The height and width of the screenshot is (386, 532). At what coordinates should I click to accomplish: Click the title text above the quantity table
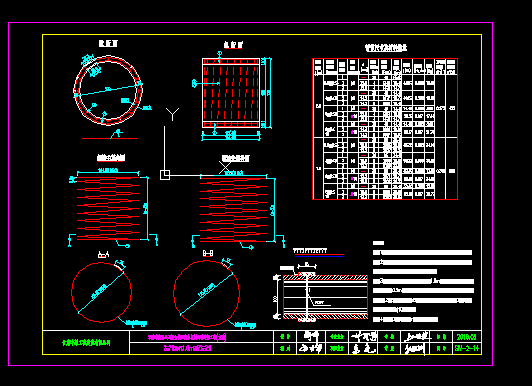tap(386, 48)
